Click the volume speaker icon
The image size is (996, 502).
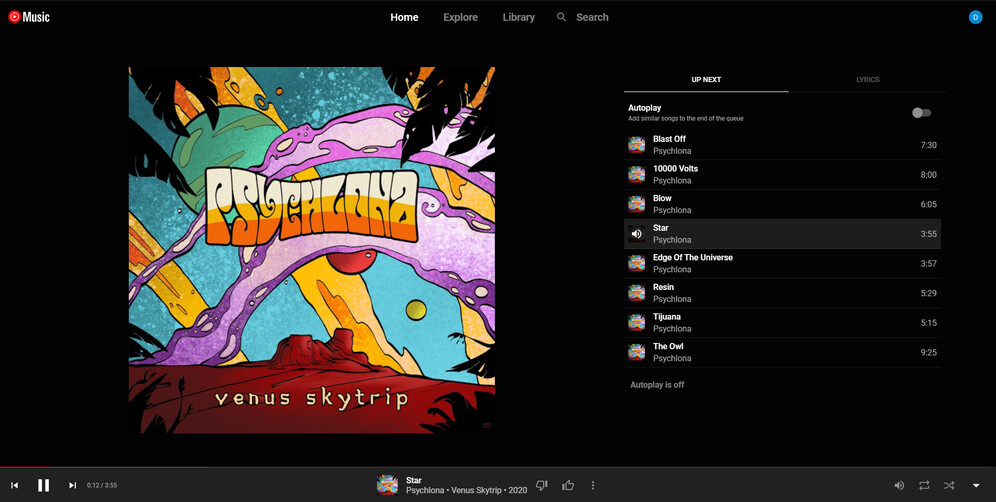click(899, 485)
